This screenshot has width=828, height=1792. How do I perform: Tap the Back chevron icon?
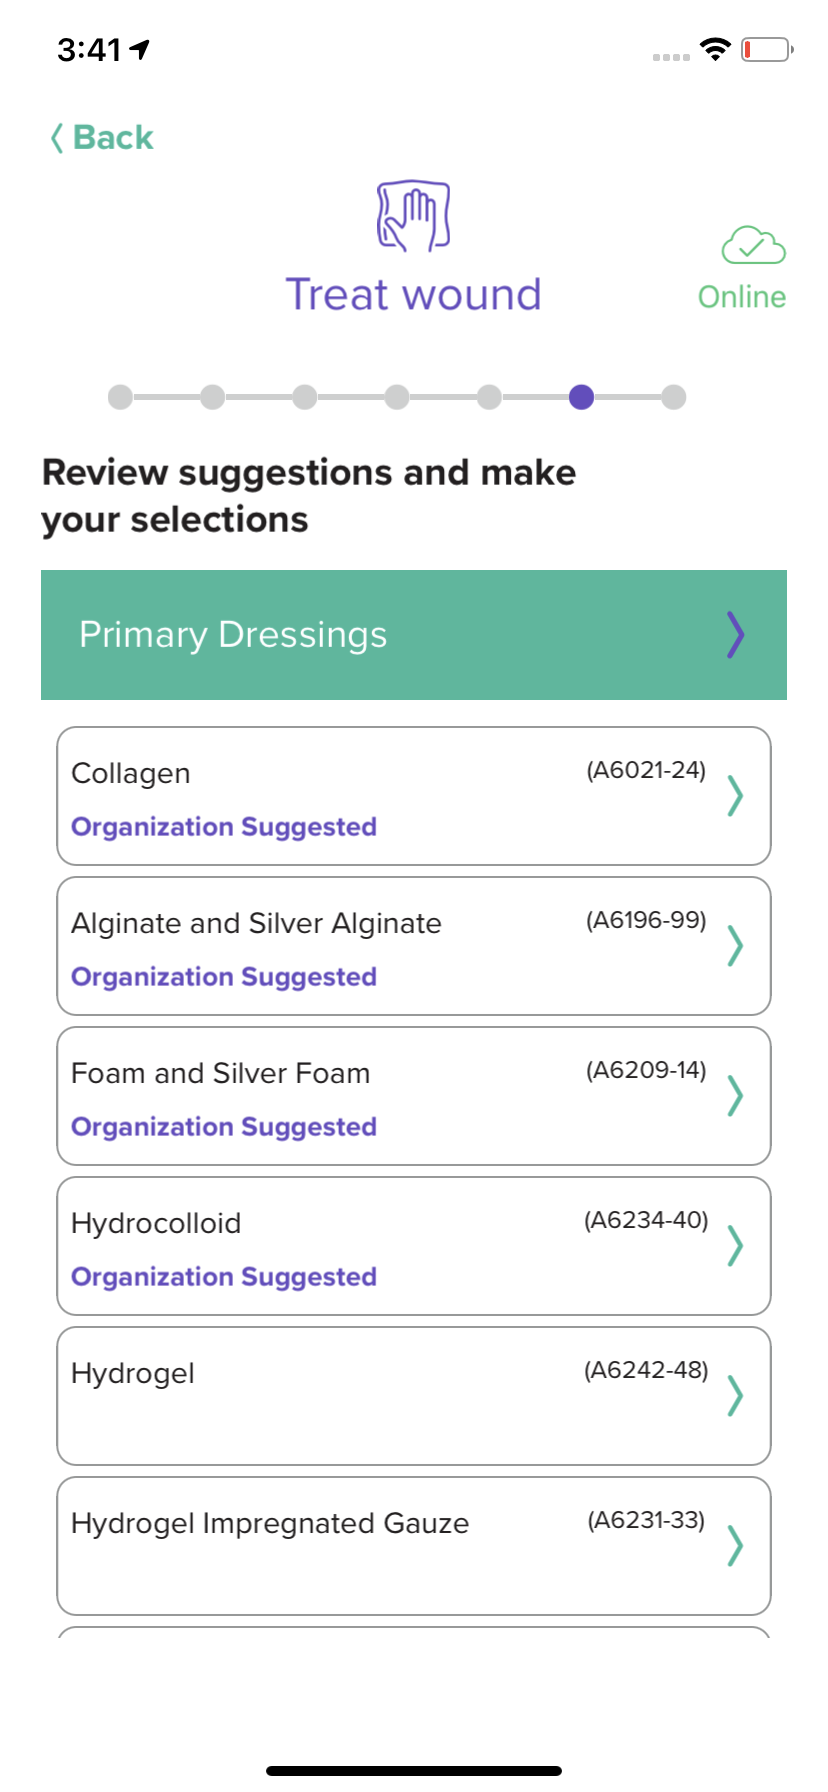pos(57,137)
